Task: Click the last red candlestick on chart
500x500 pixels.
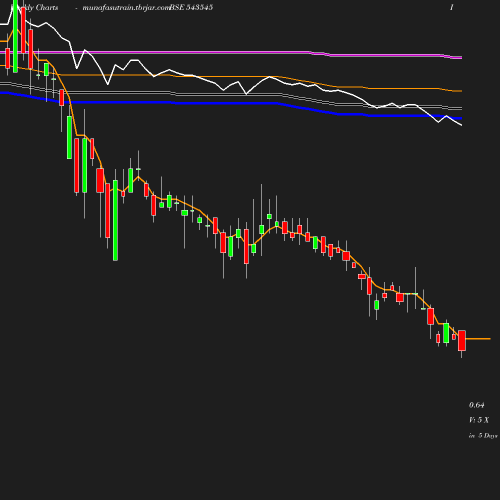Action: pyautogui.click(x=462, y=340)
